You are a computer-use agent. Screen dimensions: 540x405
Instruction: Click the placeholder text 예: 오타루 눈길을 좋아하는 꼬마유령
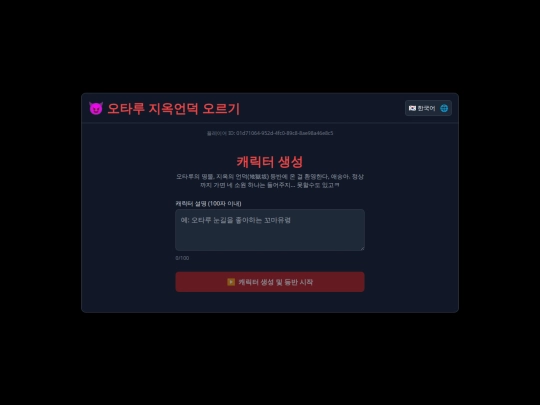pyautogui.click(x=236, y=220)
